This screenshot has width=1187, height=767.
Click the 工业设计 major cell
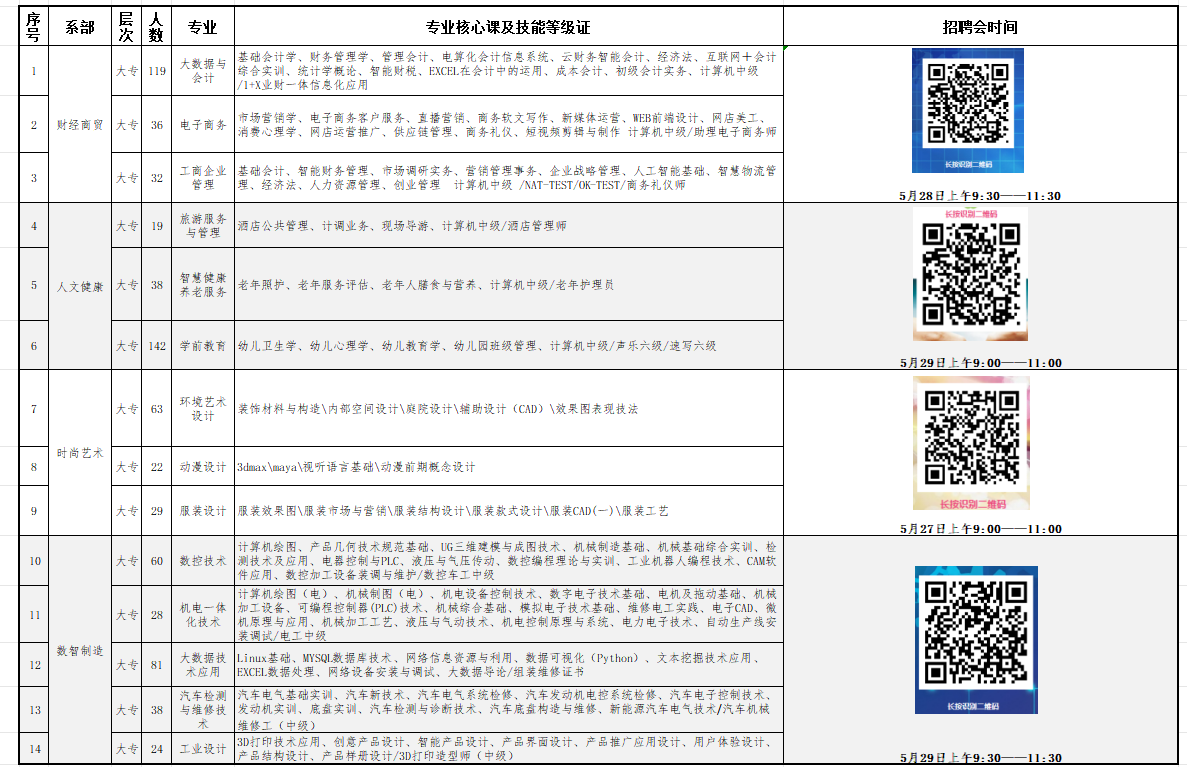pyautogui.click(x=203, y=749)
